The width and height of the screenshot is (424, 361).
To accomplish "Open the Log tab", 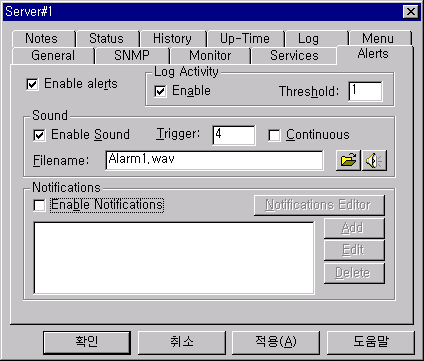I will tap(317, 39).
